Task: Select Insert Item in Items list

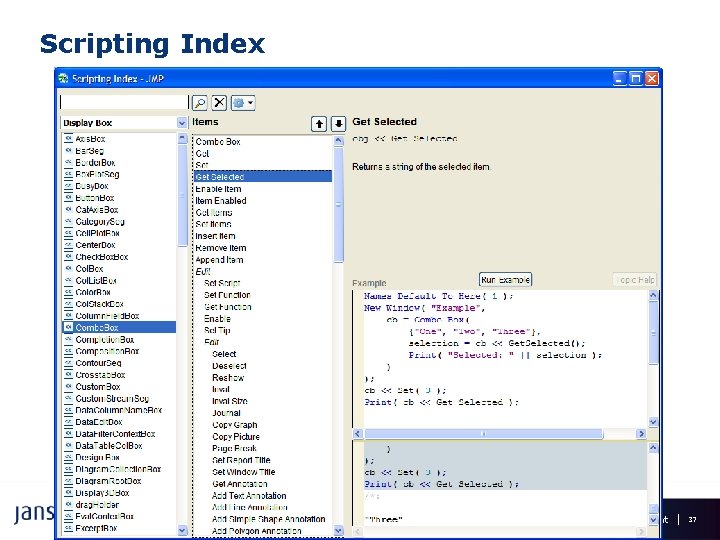Action: [x=215, y=236]
